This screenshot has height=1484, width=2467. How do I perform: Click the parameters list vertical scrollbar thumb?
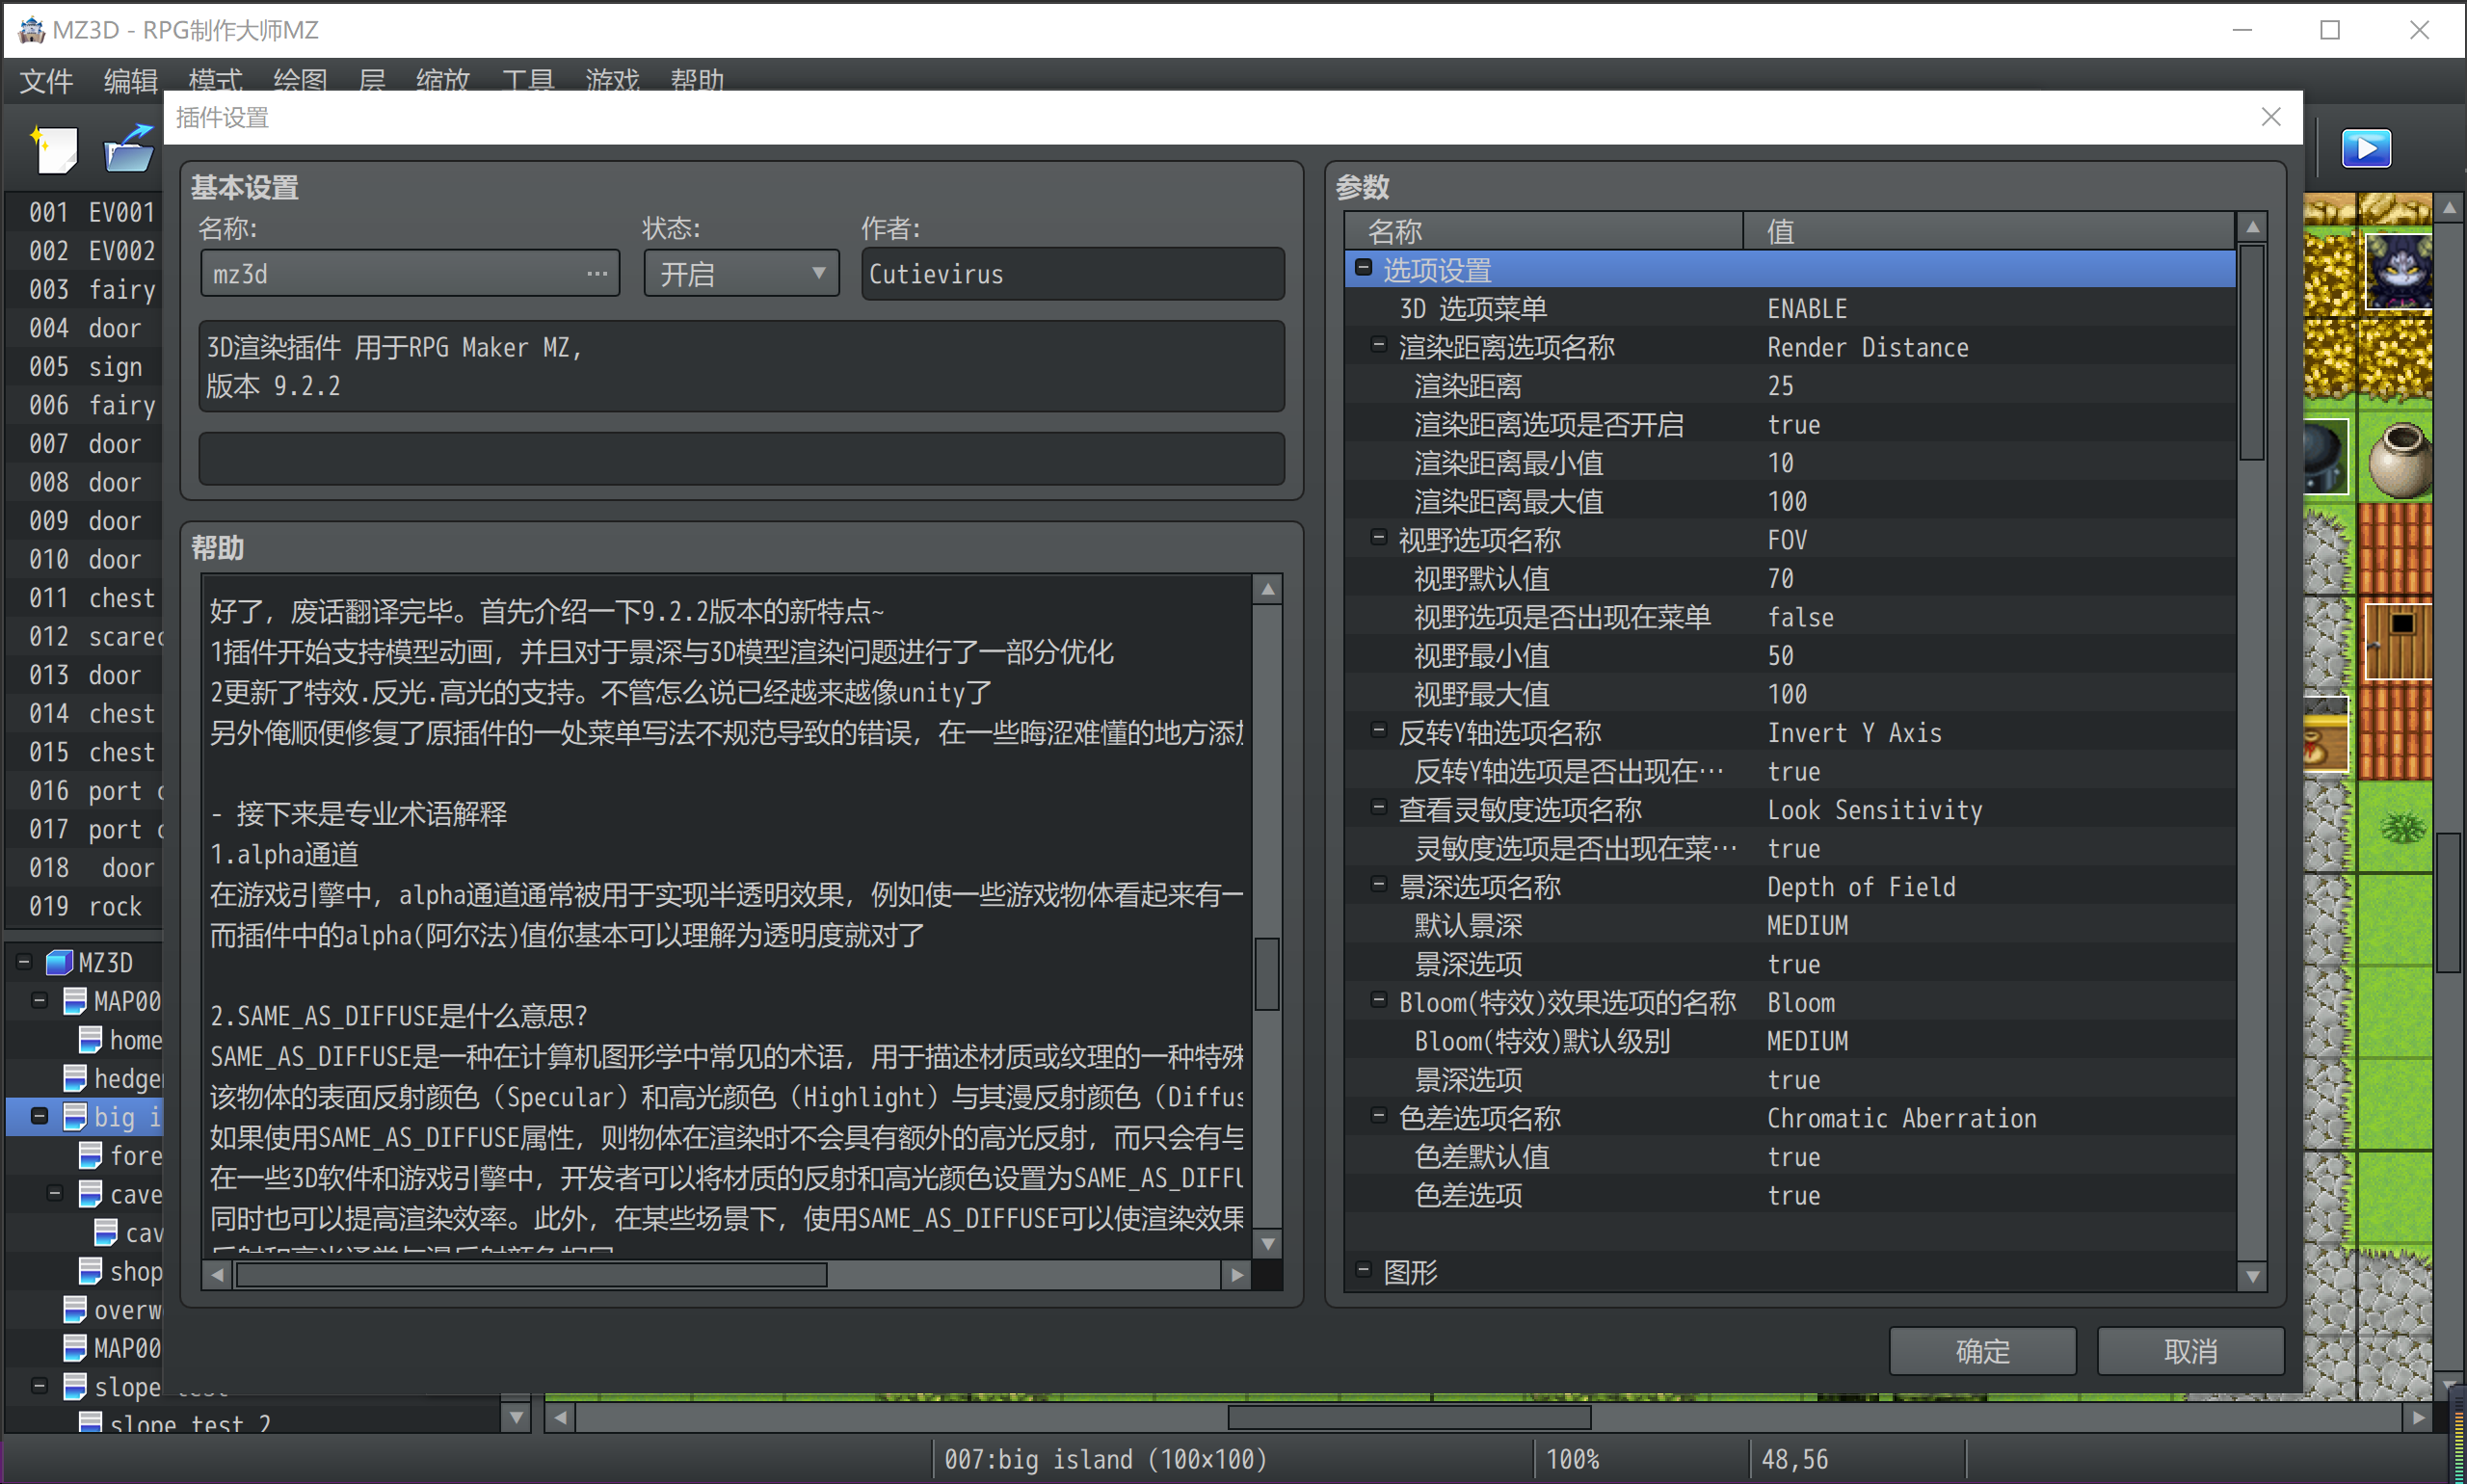coord(2251,352)
